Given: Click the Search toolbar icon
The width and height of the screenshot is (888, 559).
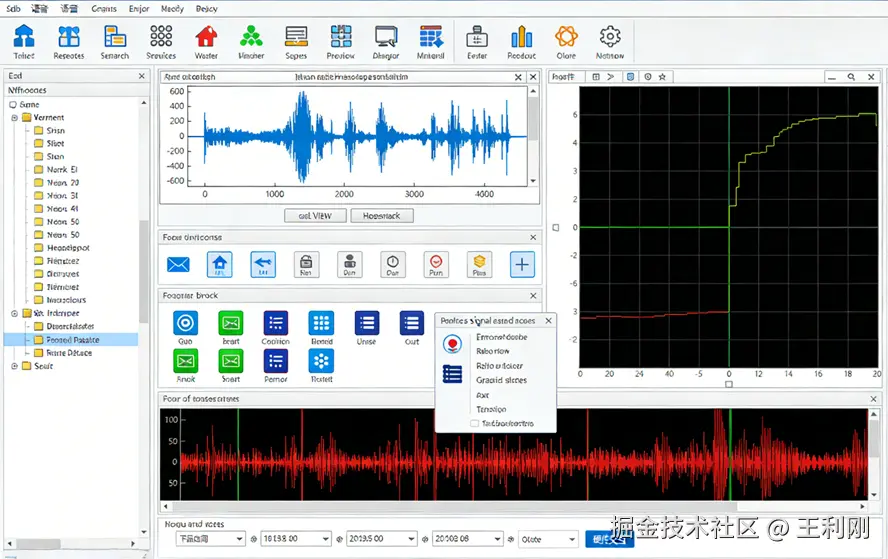Looking at the screenshot, I should tap(114, 38).
